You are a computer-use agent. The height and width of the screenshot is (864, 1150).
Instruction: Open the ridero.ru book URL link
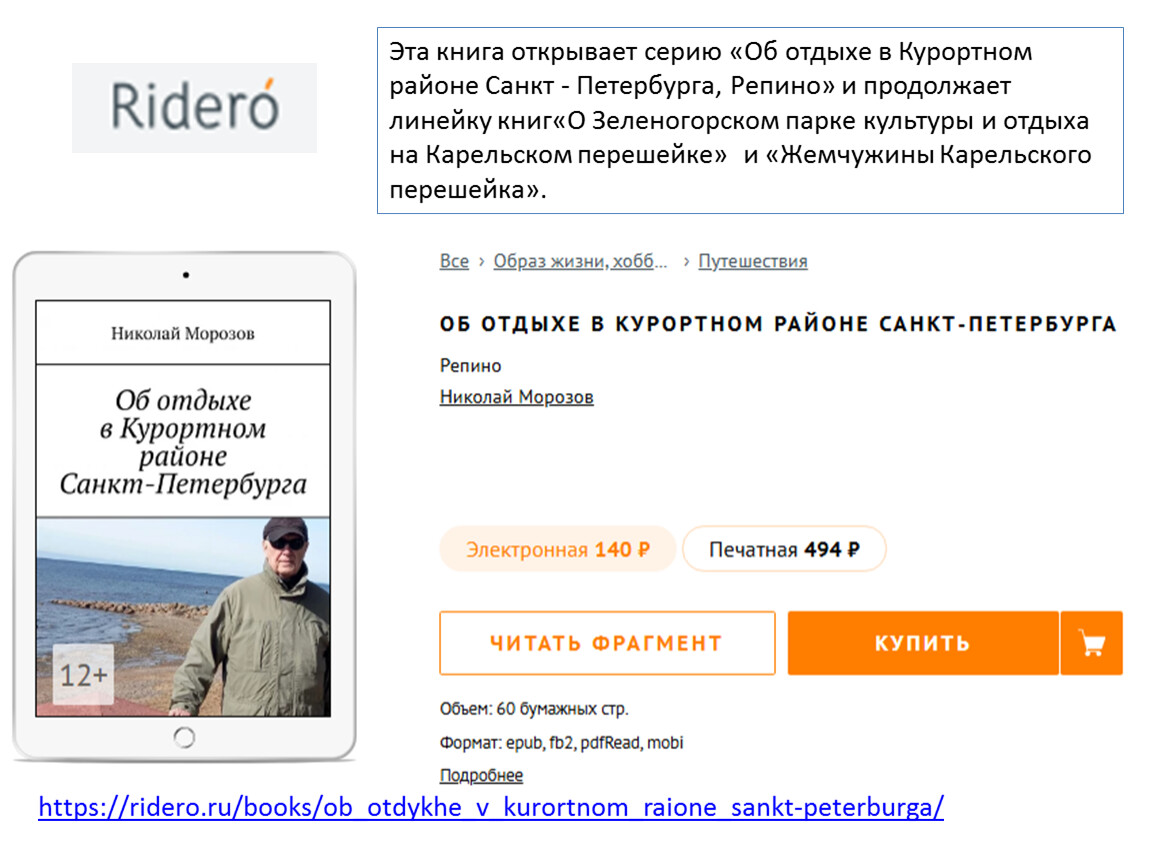click(x=491, y=807)
